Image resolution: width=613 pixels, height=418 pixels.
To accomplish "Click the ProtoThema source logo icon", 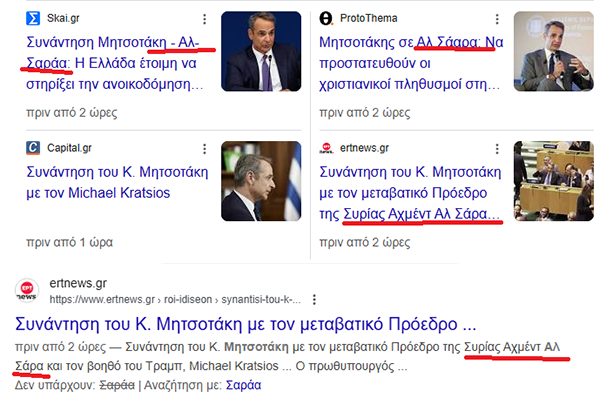I will tap(326, 18).
